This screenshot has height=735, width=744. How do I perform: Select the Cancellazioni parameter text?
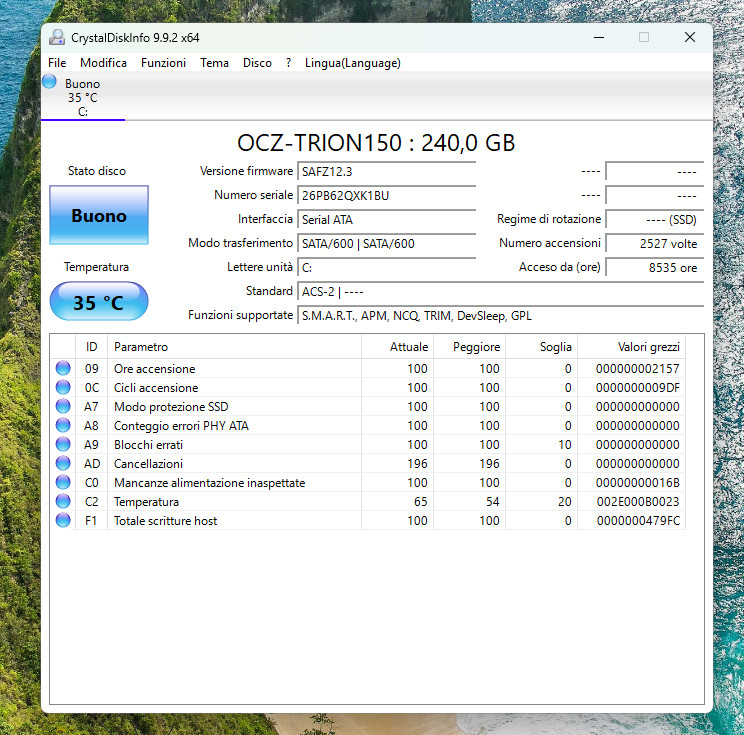click(149, 464)
